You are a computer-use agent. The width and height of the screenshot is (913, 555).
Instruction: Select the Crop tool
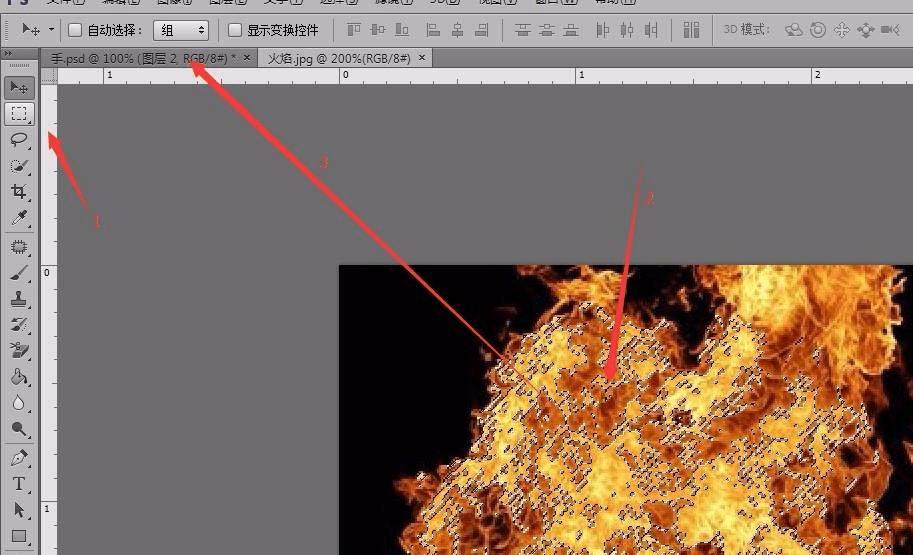pyautogui.click(x=19, y=192)
